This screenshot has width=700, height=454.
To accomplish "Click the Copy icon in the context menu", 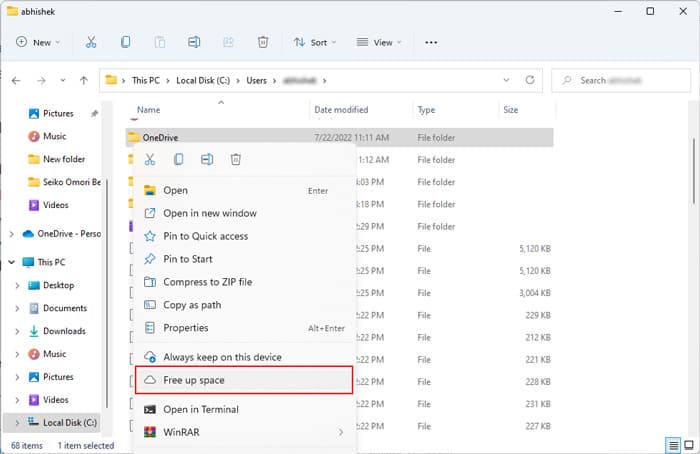I will tap(179, 159).
